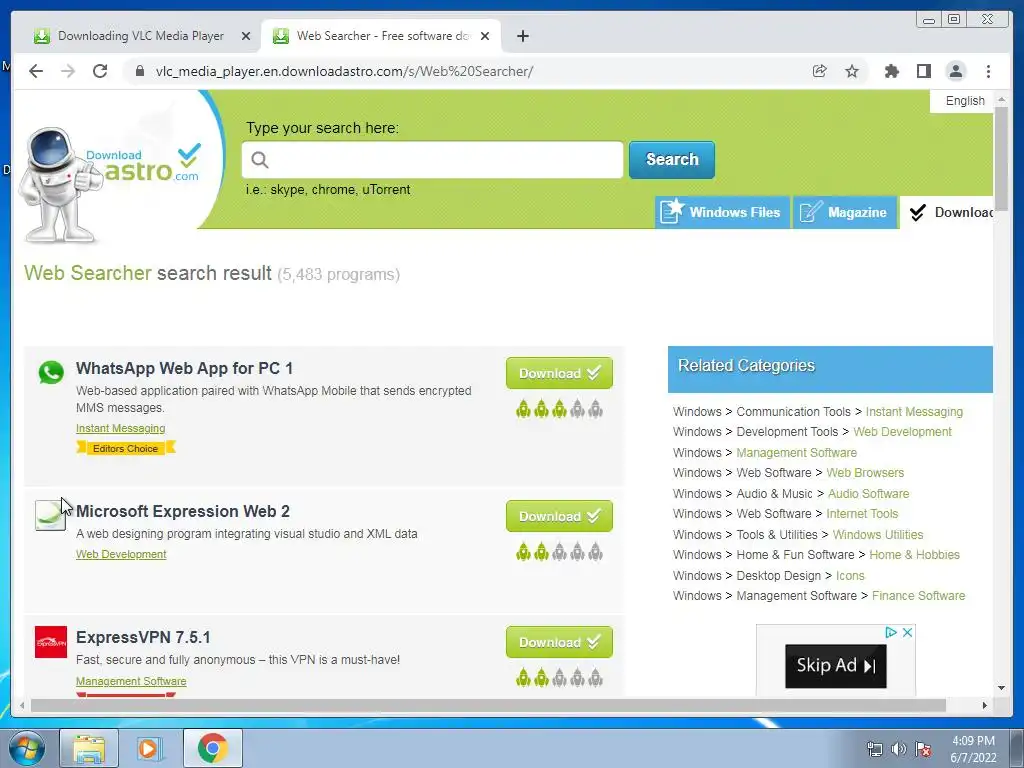The height and width of the screenshot is (768, 1024).
Task: Click ExpressVPN rocket rating icons
Action: tap(559, 679)
